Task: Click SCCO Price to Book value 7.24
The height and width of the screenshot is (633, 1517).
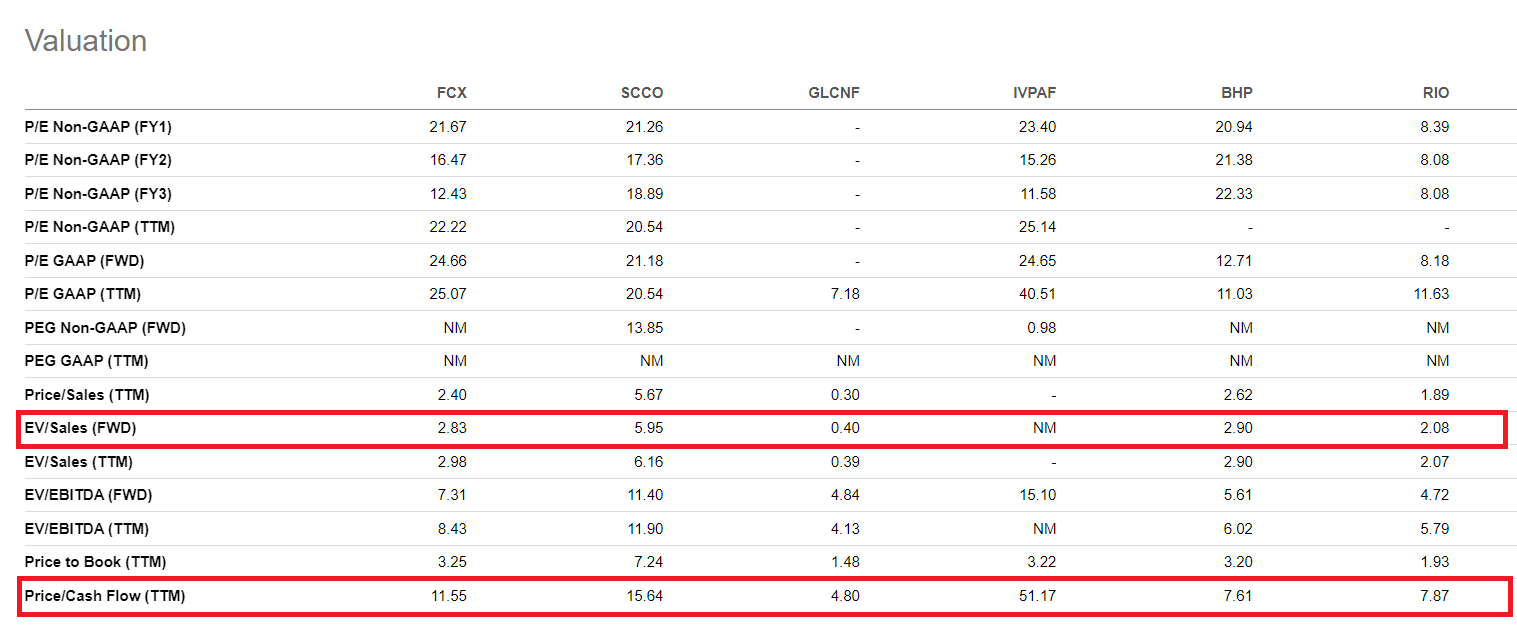Action: tap(648, 562)
